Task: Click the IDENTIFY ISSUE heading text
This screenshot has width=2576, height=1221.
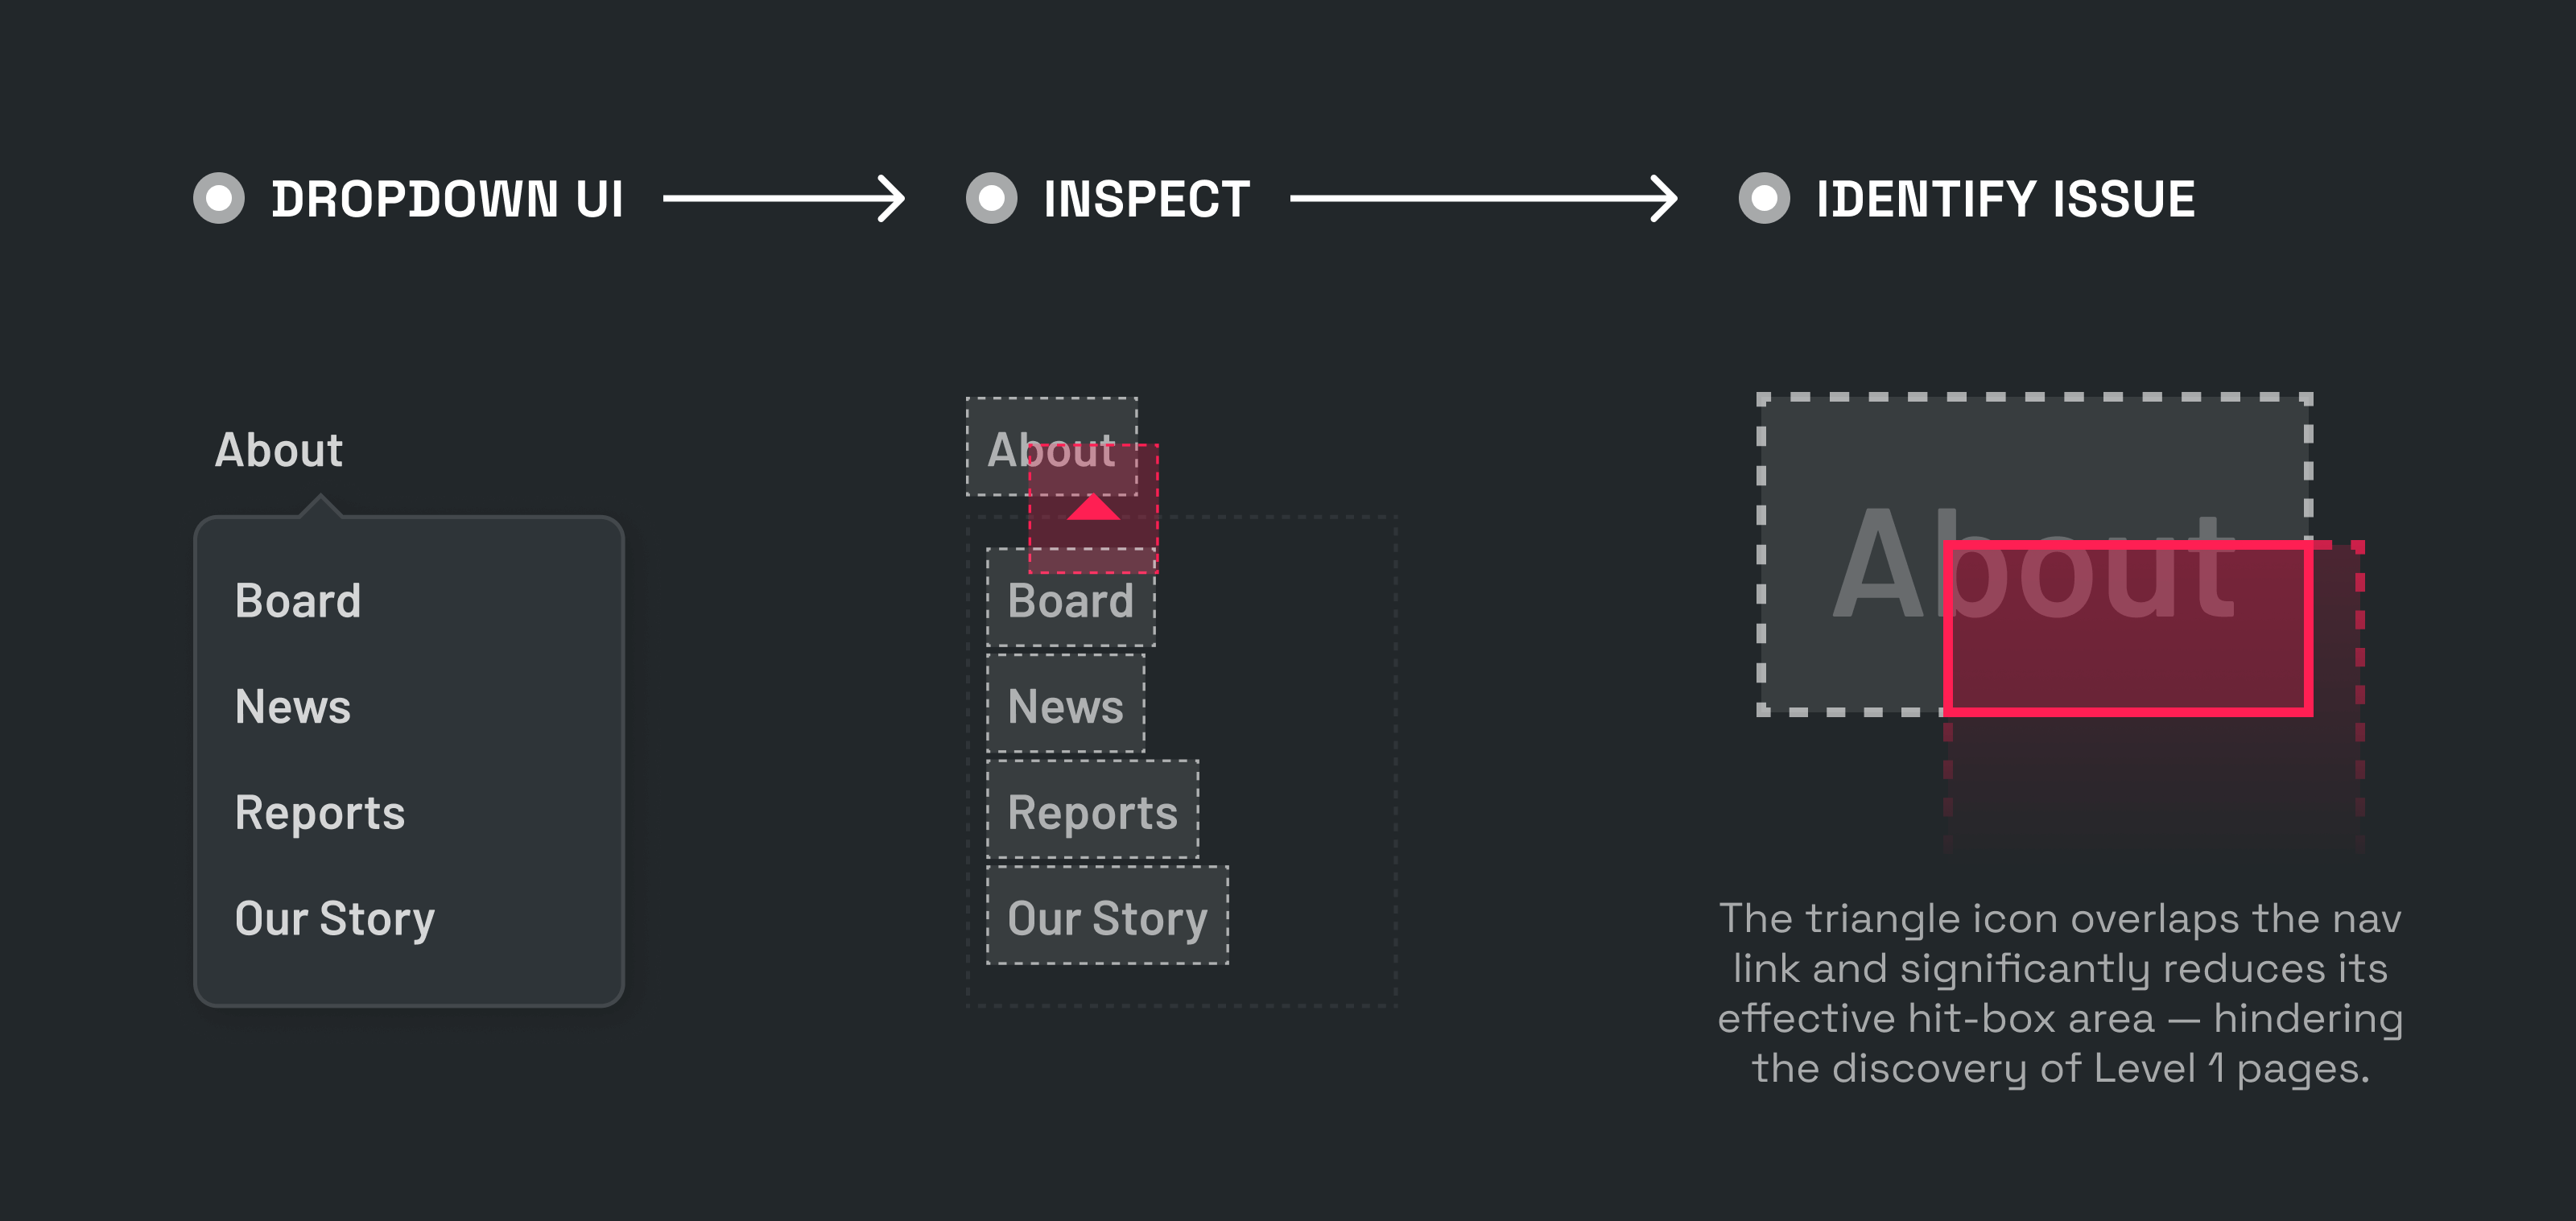Action: click(2005, 199)
